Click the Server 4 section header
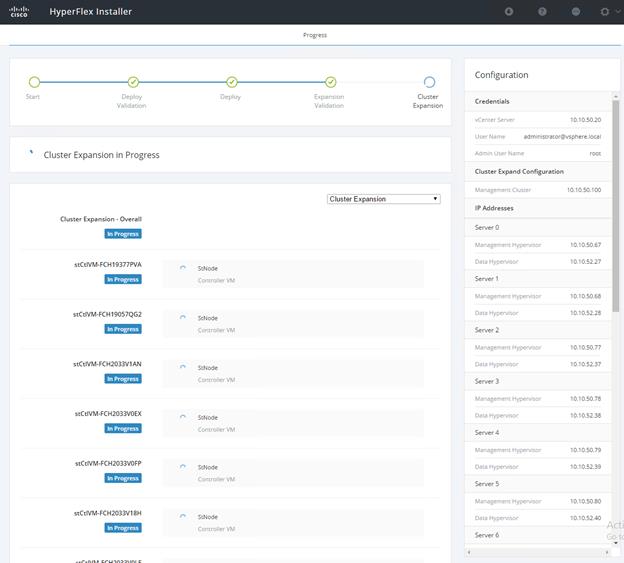The height and width of the screenshot is (563, 624). coord(538,433)
